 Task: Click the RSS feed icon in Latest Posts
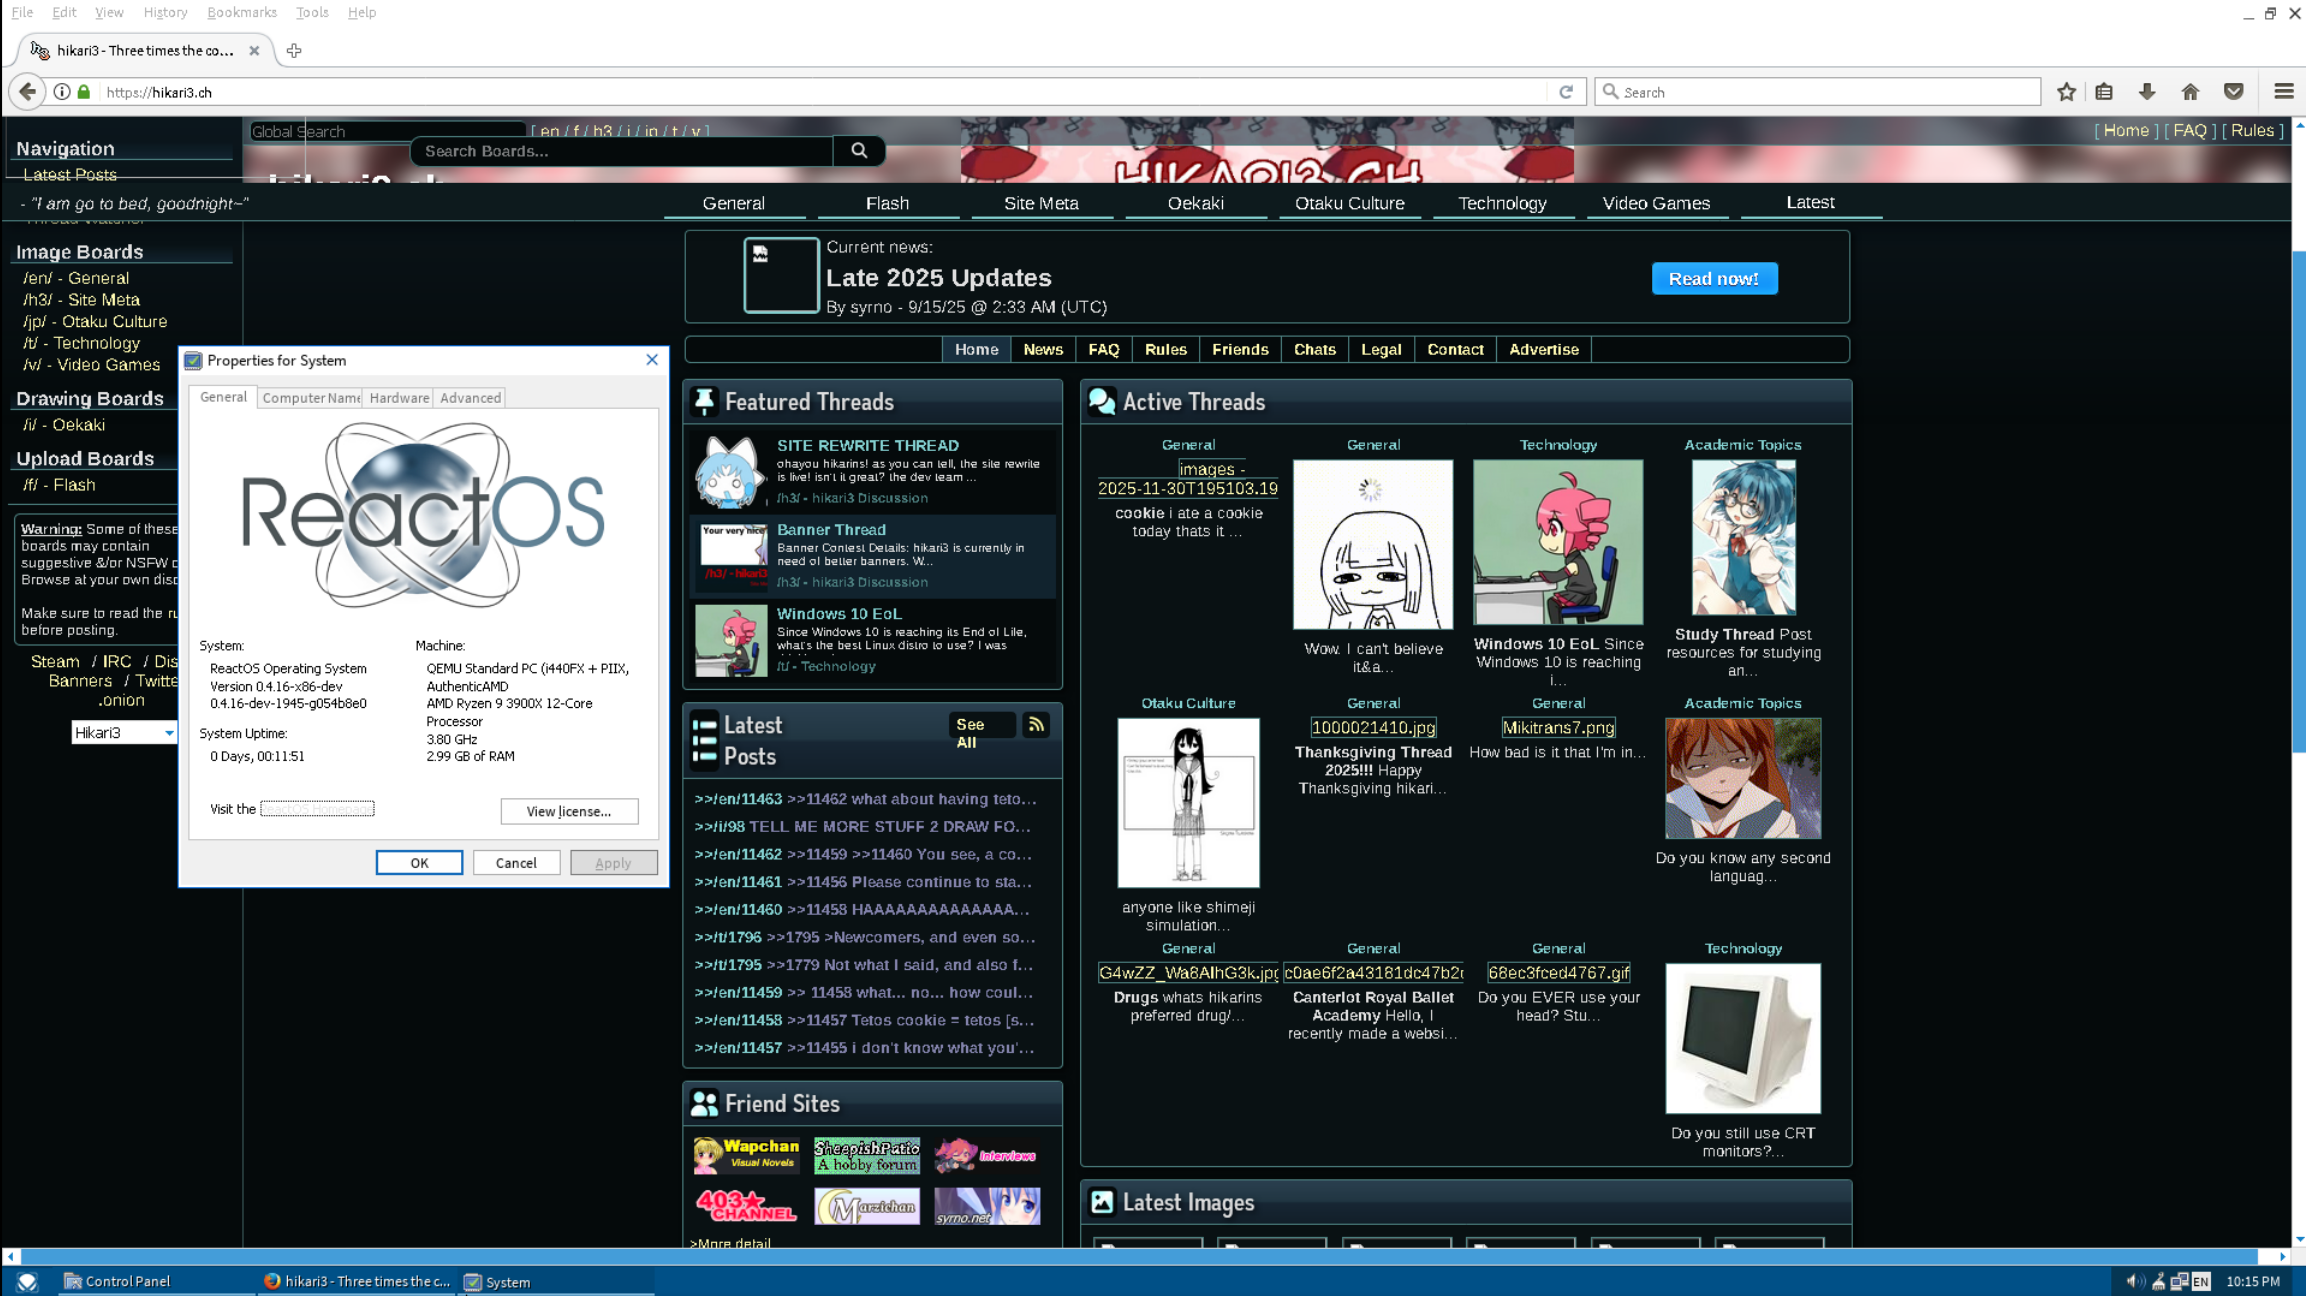pyautogui.click(x=1036, y=725)
